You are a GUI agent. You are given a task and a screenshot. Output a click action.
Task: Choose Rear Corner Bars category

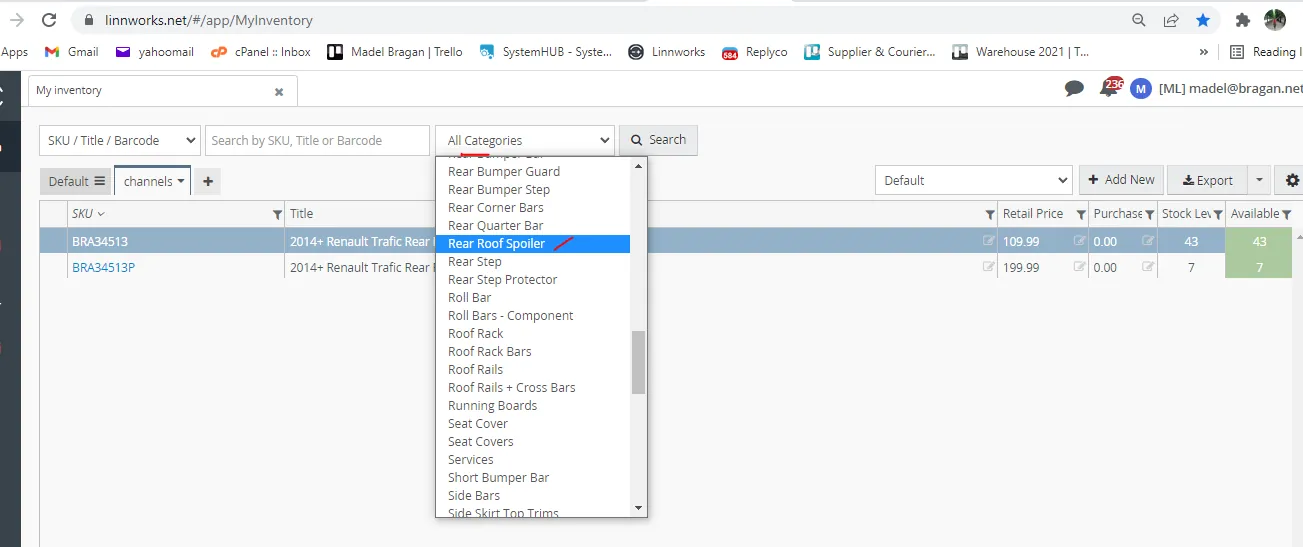[496, 207]
